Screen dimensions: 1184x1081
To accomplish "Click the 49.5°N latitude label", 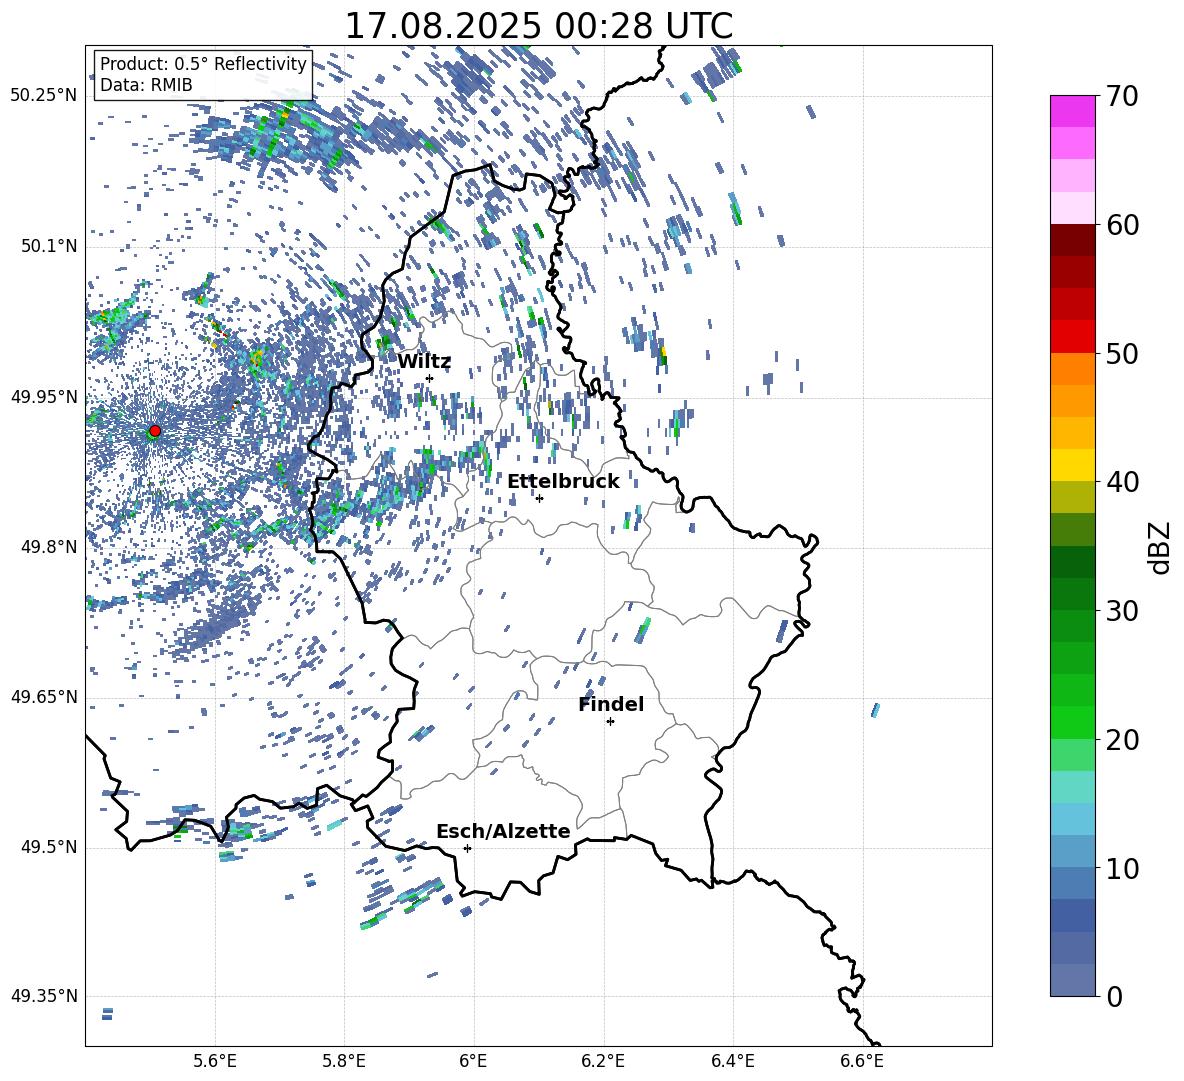I will [x=48, y=847].
